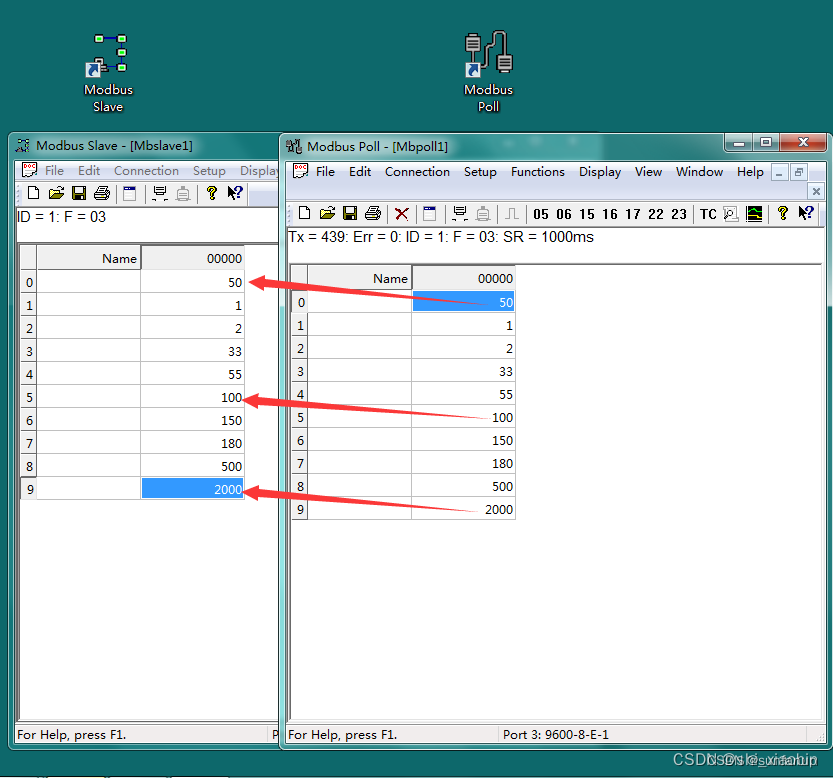Minimize the inner Mbpoll1 document window
The image size is (833, 778).
click(x=779, y=172)
